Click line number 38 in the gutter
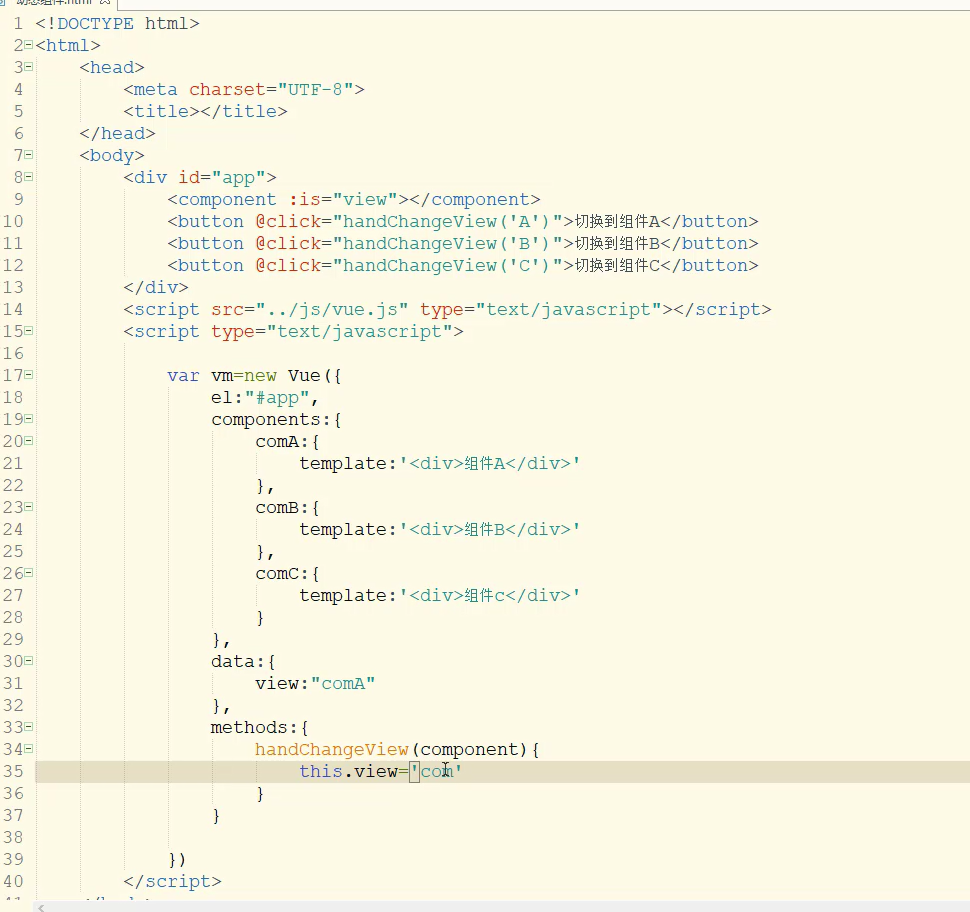The height and width of the screenshot is (912, 970). click(x=13, y=837)
